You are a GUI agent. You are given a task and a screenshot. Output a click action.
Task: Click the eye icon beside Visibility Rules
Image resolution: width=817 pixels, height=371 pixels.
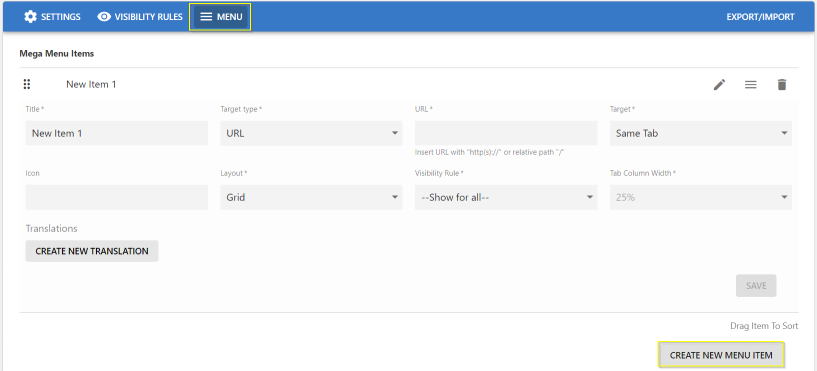coord(104,17)
